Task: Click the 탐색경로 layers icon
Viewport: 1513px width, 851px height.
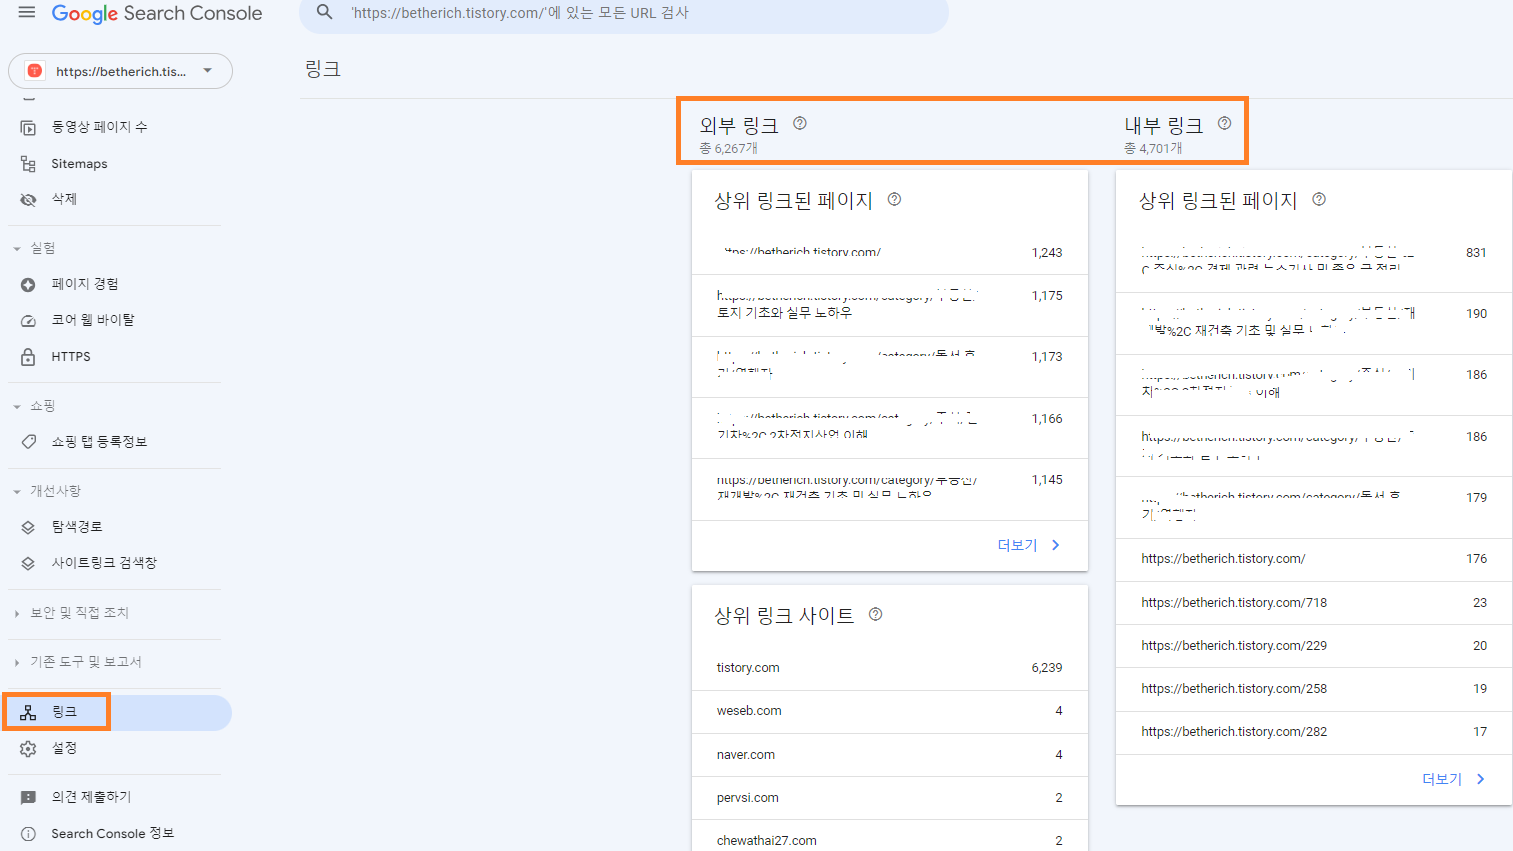Action: (x=28, y=527)
